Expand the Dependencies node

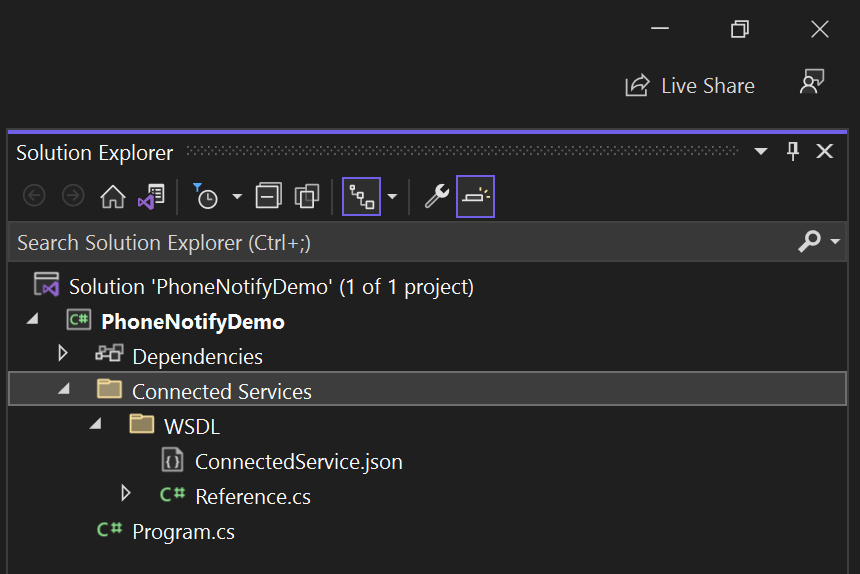click(x=63, y=354)
